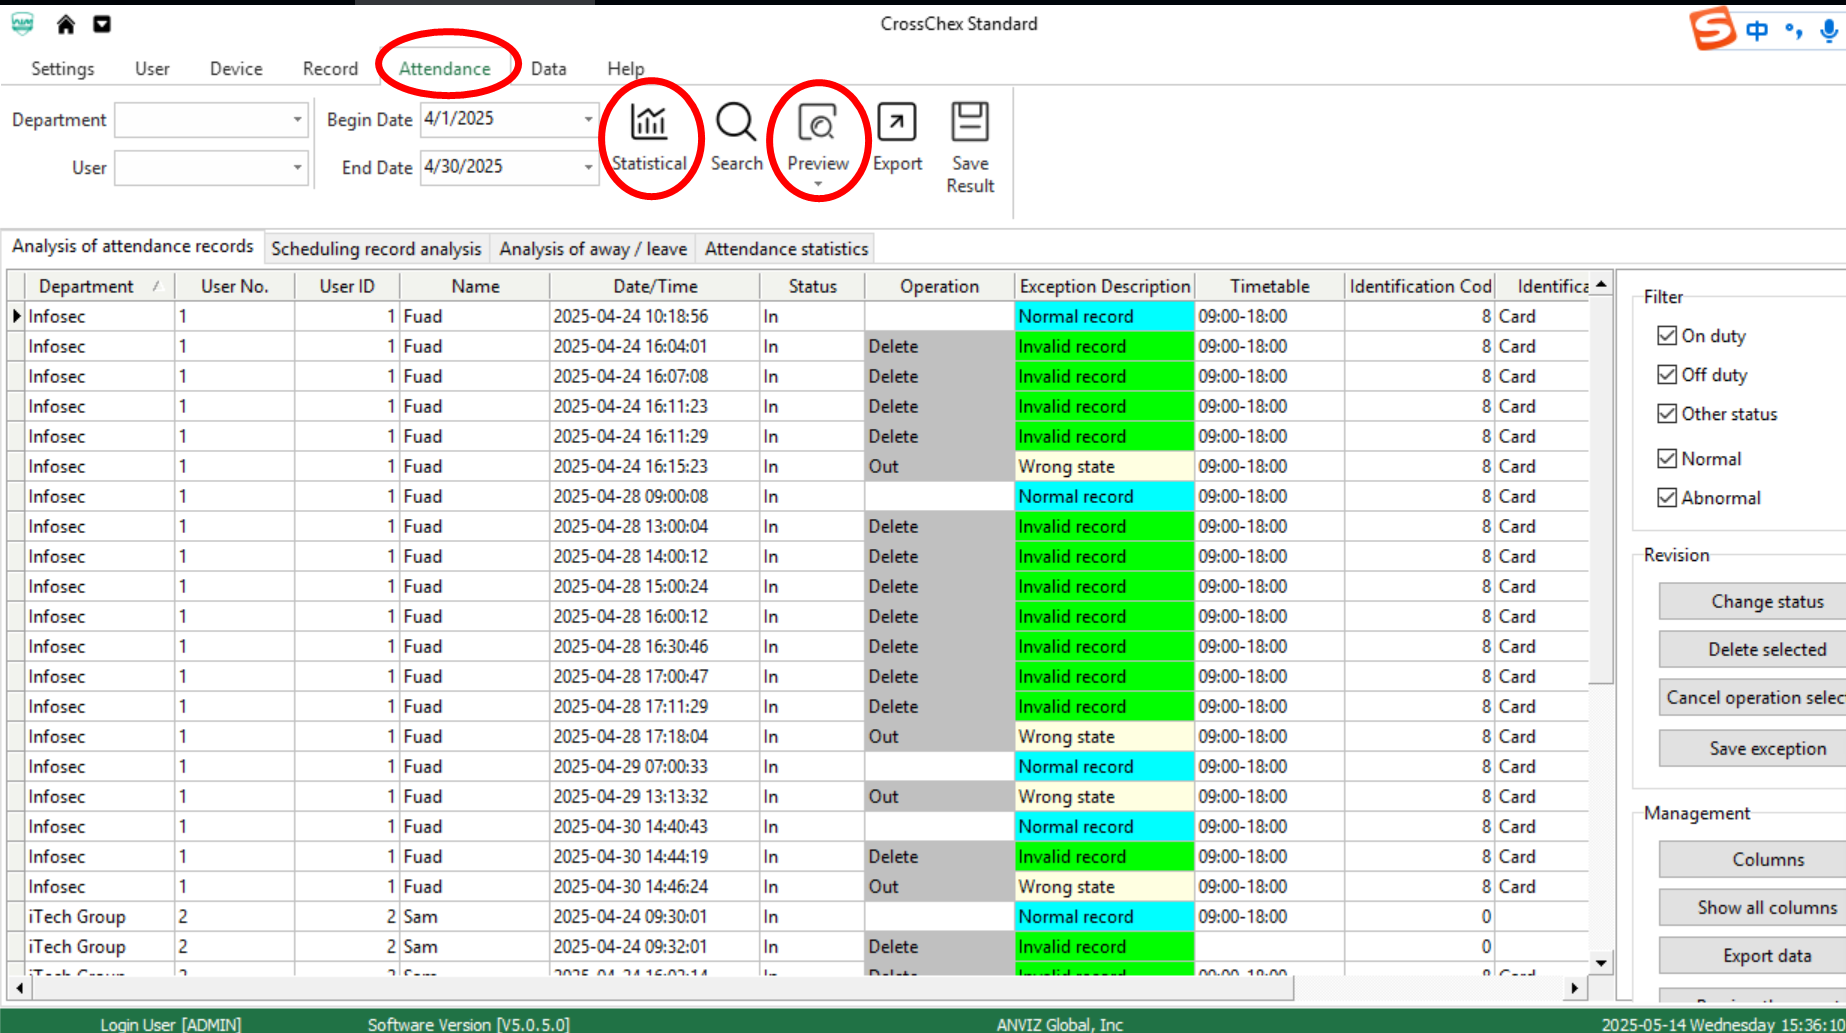Image resolution: width=1846 pixels, height=1033 pixels.
Task: Open the Help menu
Action: 626,68
